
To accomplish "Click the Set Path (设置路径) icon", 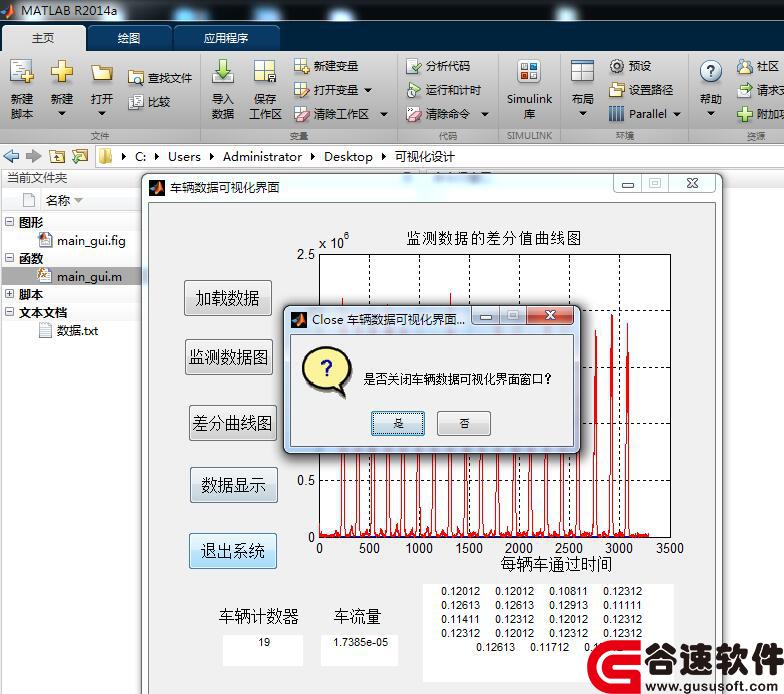I will click(616, 90).
